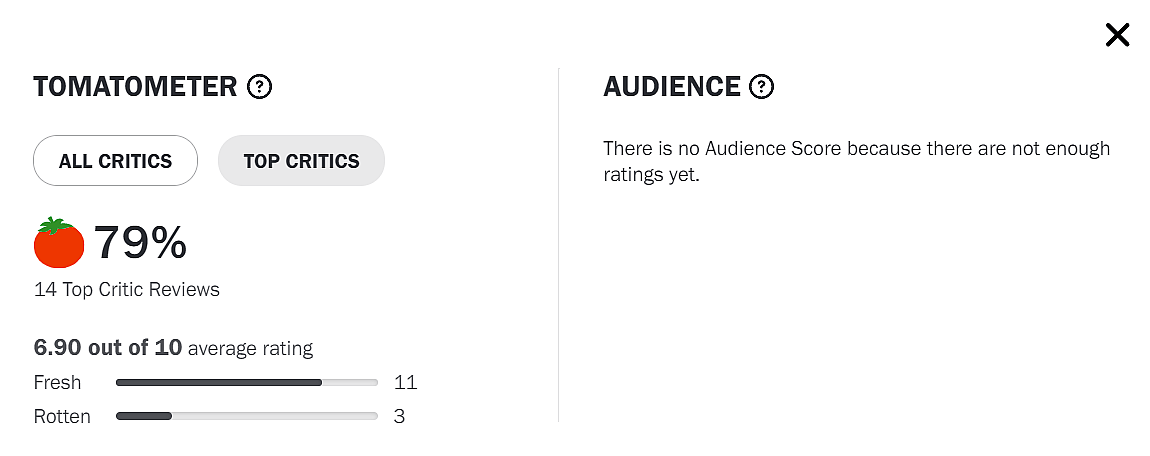The image size is (1150, 456).
Task: Click the 79% Tomatometer score
Action: pyautogui.click(x=140, y=243)
